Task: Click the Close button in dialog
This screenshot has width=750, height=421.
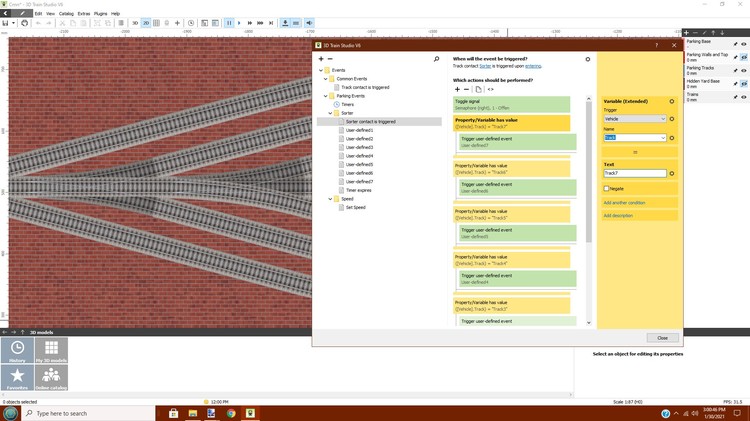Action: pos(662,337)
